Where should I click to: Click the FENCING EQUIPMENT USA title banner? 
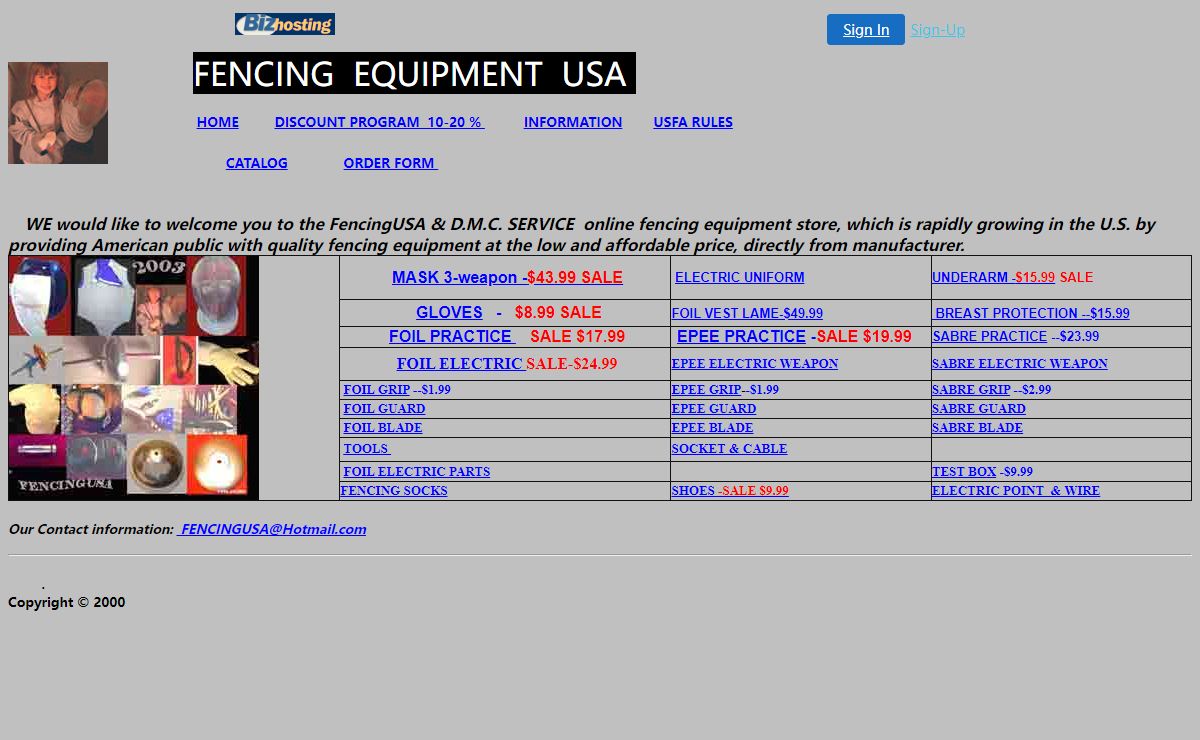click(414, 73)
